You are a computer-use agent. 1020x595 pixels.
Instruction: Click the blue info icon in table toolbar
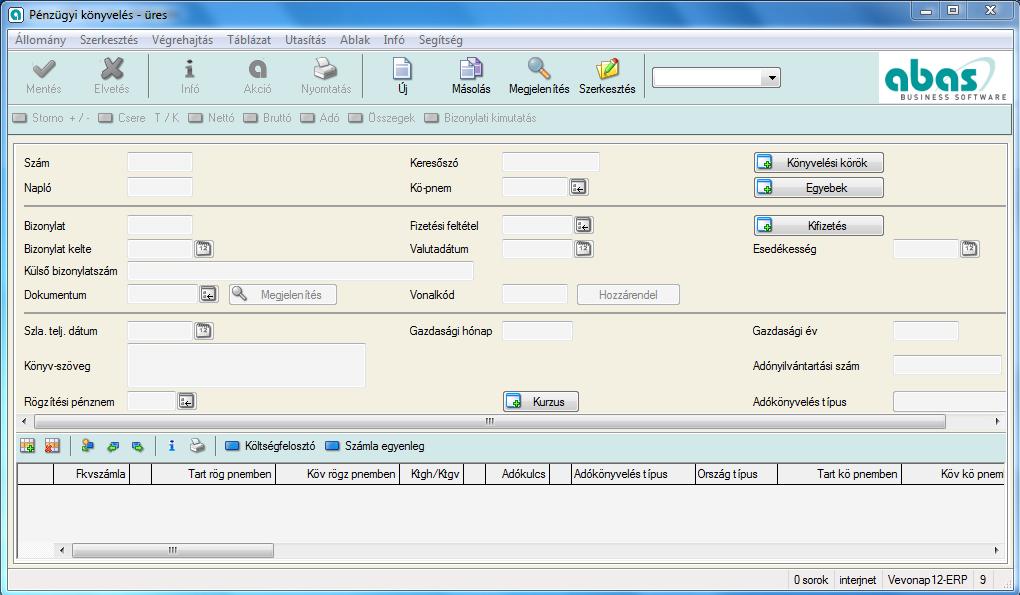[x=172, y=446]
